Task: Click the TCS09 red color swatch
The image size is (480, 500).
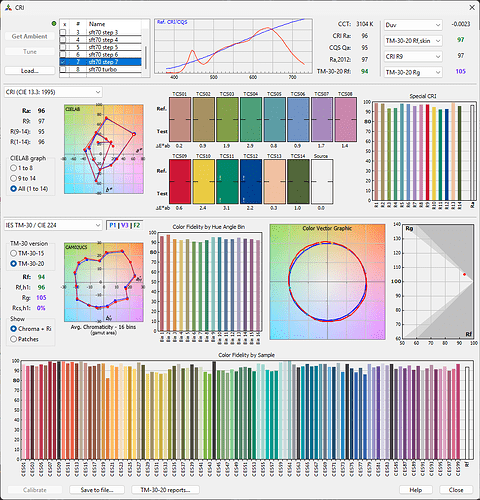Action: pos(180,182)
